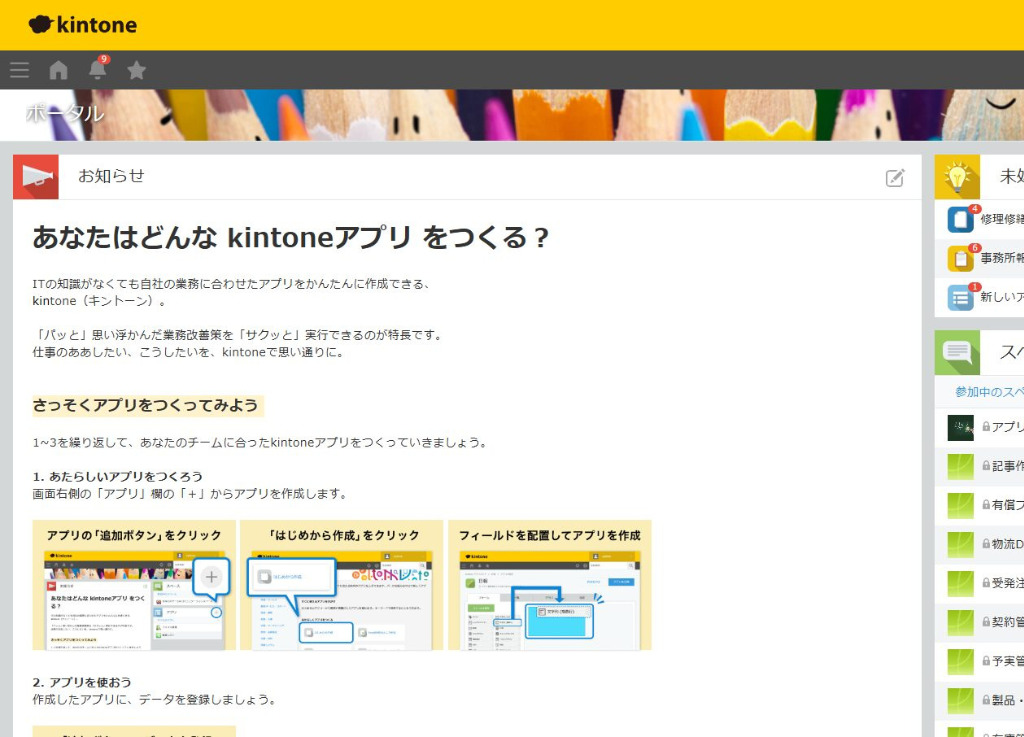The image size is (1024, 737).
Task: Click the yellow lightbulb panel icon
Action: [957, 177]
